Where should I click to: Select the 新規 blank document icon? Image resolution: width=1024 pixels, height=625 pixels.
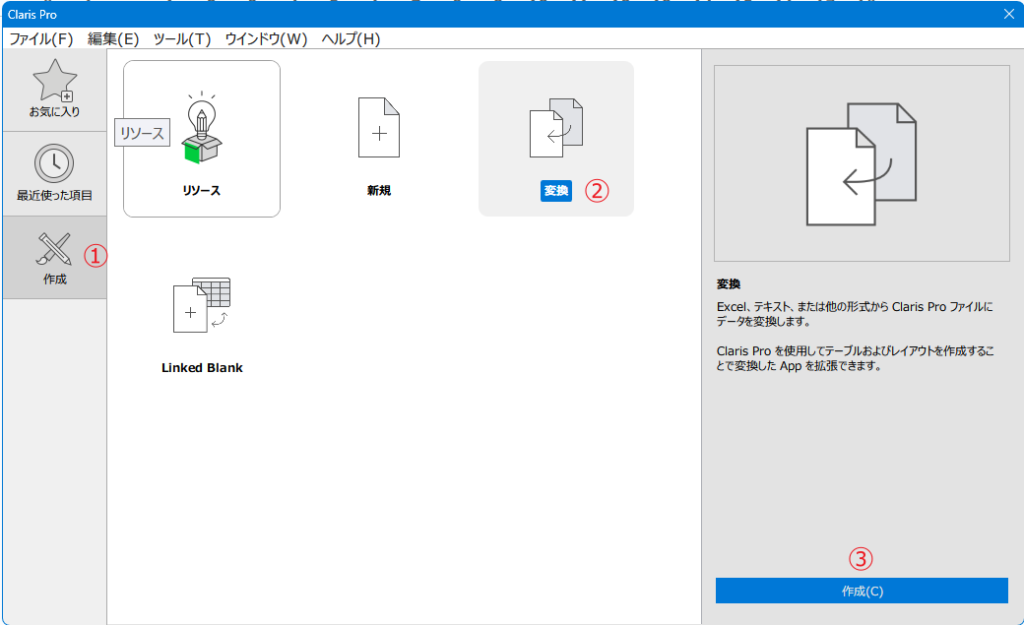[x=379, y=128]
